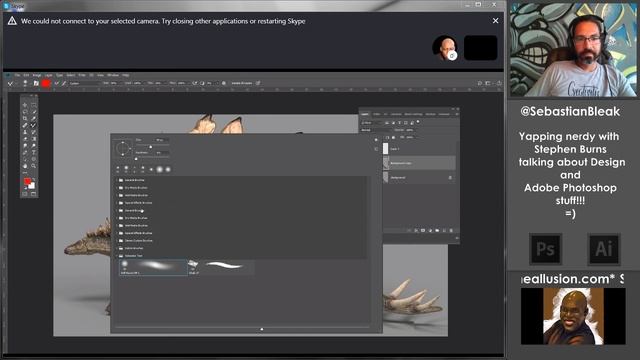Viewport: 640px width, 360px height.
Task: Select the Type tool in toolbox
Action: (33, 152)
